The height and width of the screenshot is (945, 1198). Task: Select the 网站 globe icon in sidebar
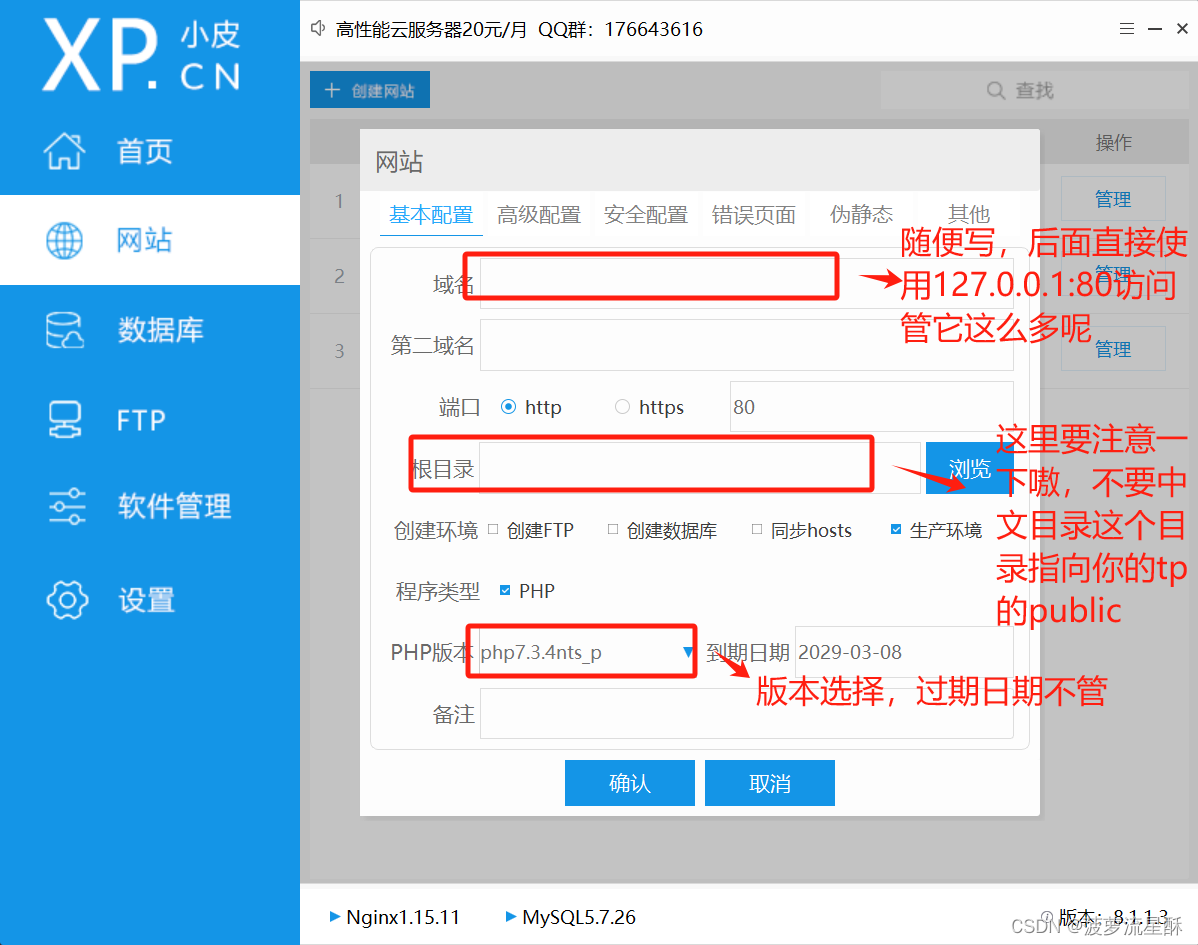pyautogui.click(x=64, y=241)
